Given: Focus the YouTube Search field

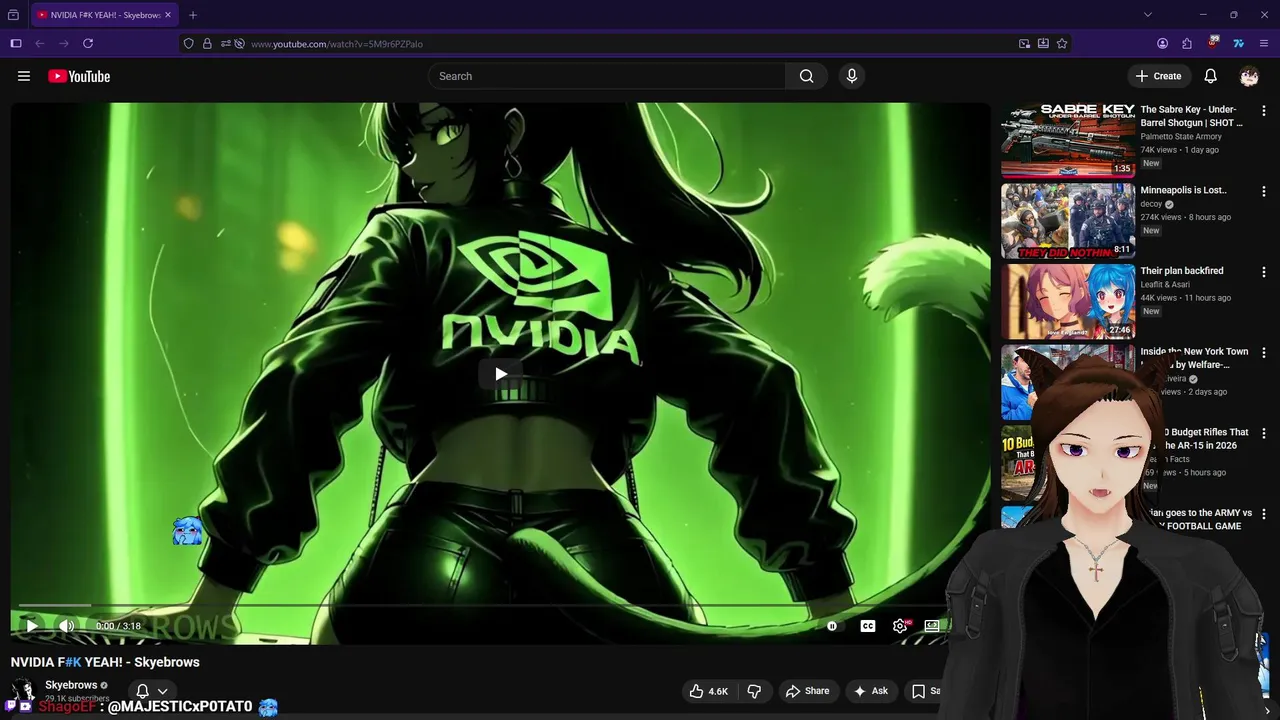Looking at the screenshot, I should [x=607, y=76].
